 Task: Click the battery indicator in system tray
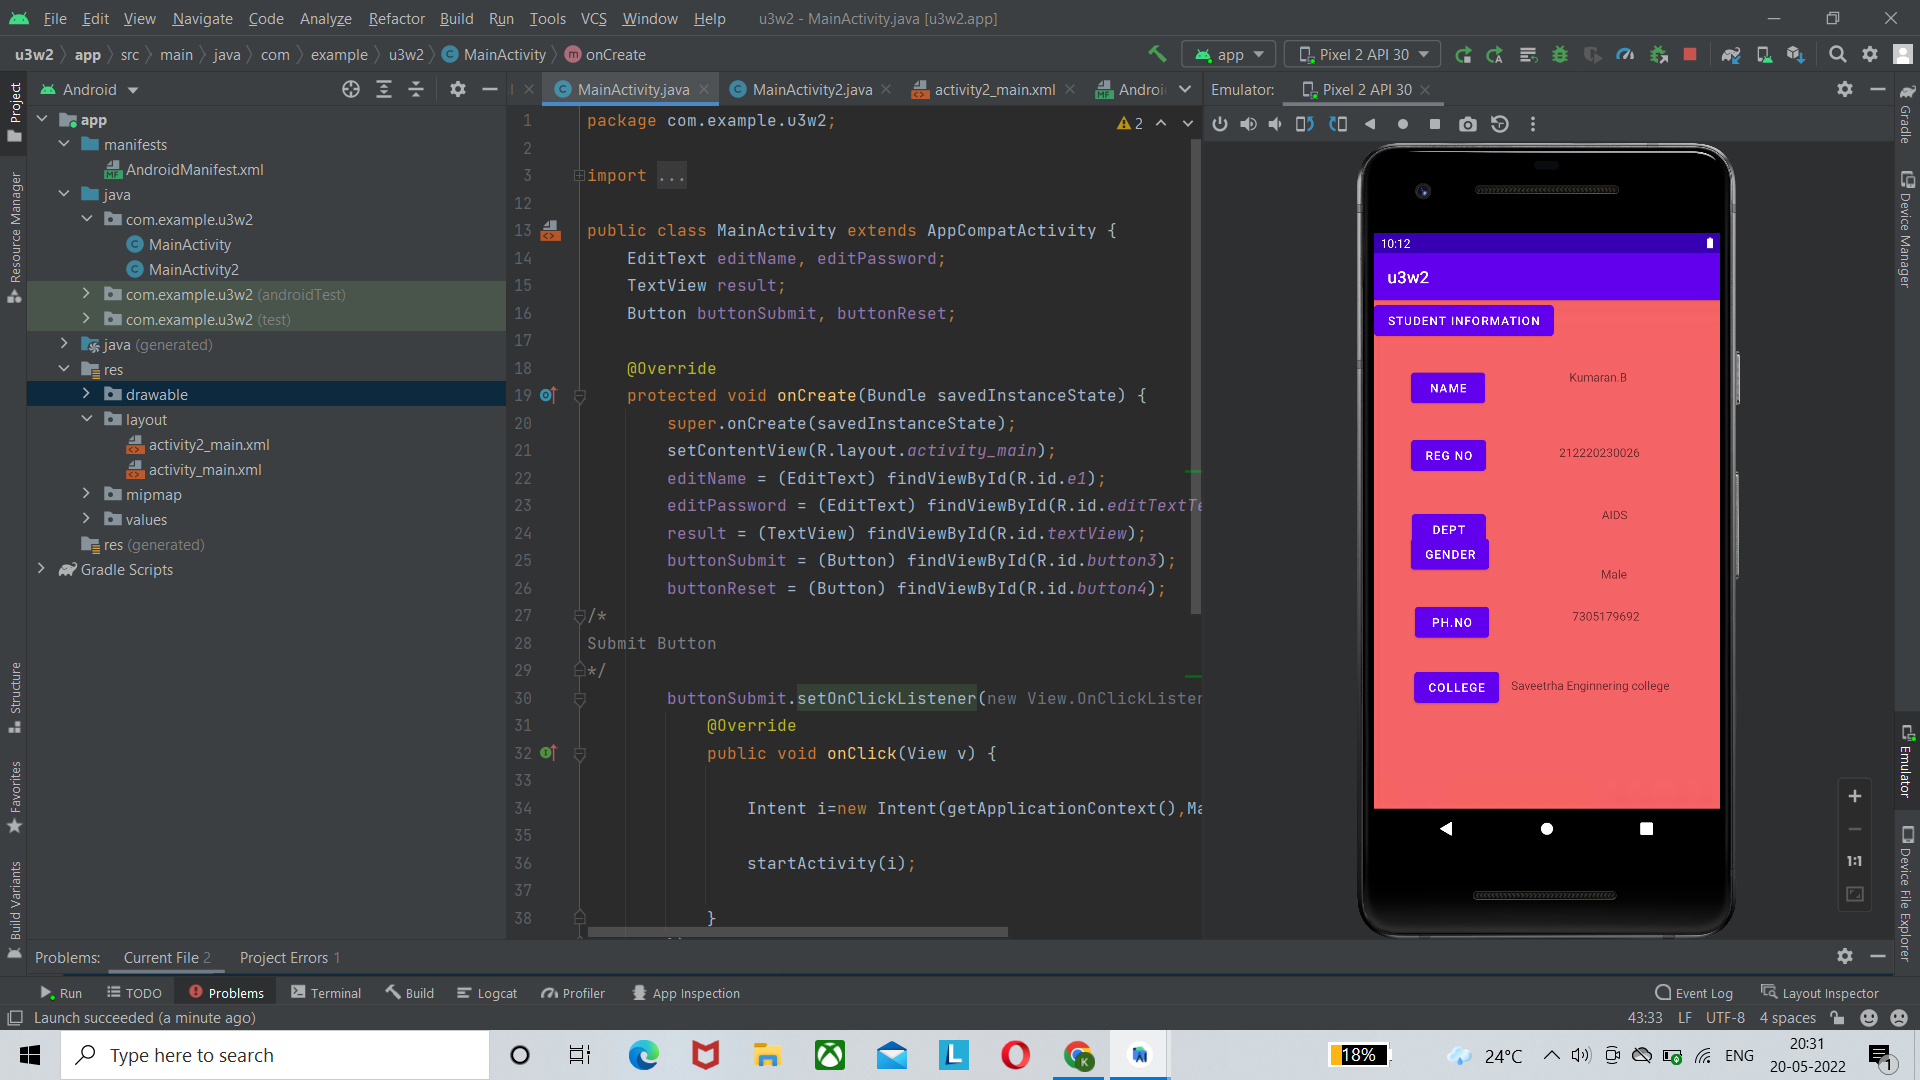click(x=1358, y=1055)
